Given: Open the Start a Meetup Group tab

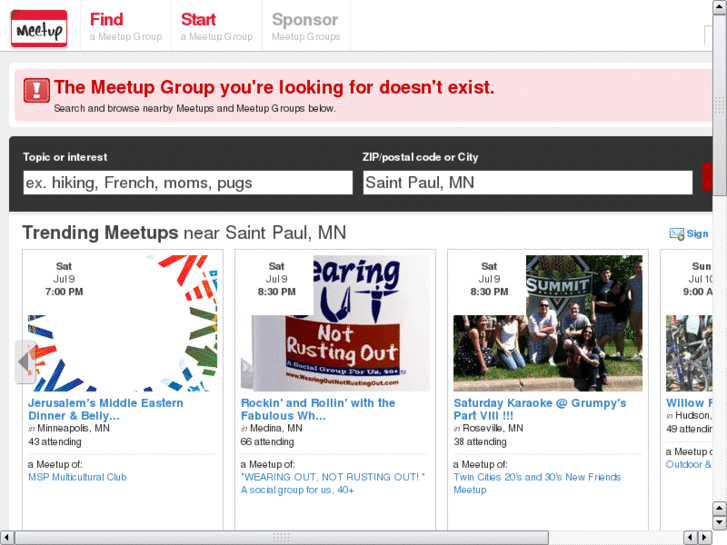Looking at the screenshot, I should tap(216, 27).
